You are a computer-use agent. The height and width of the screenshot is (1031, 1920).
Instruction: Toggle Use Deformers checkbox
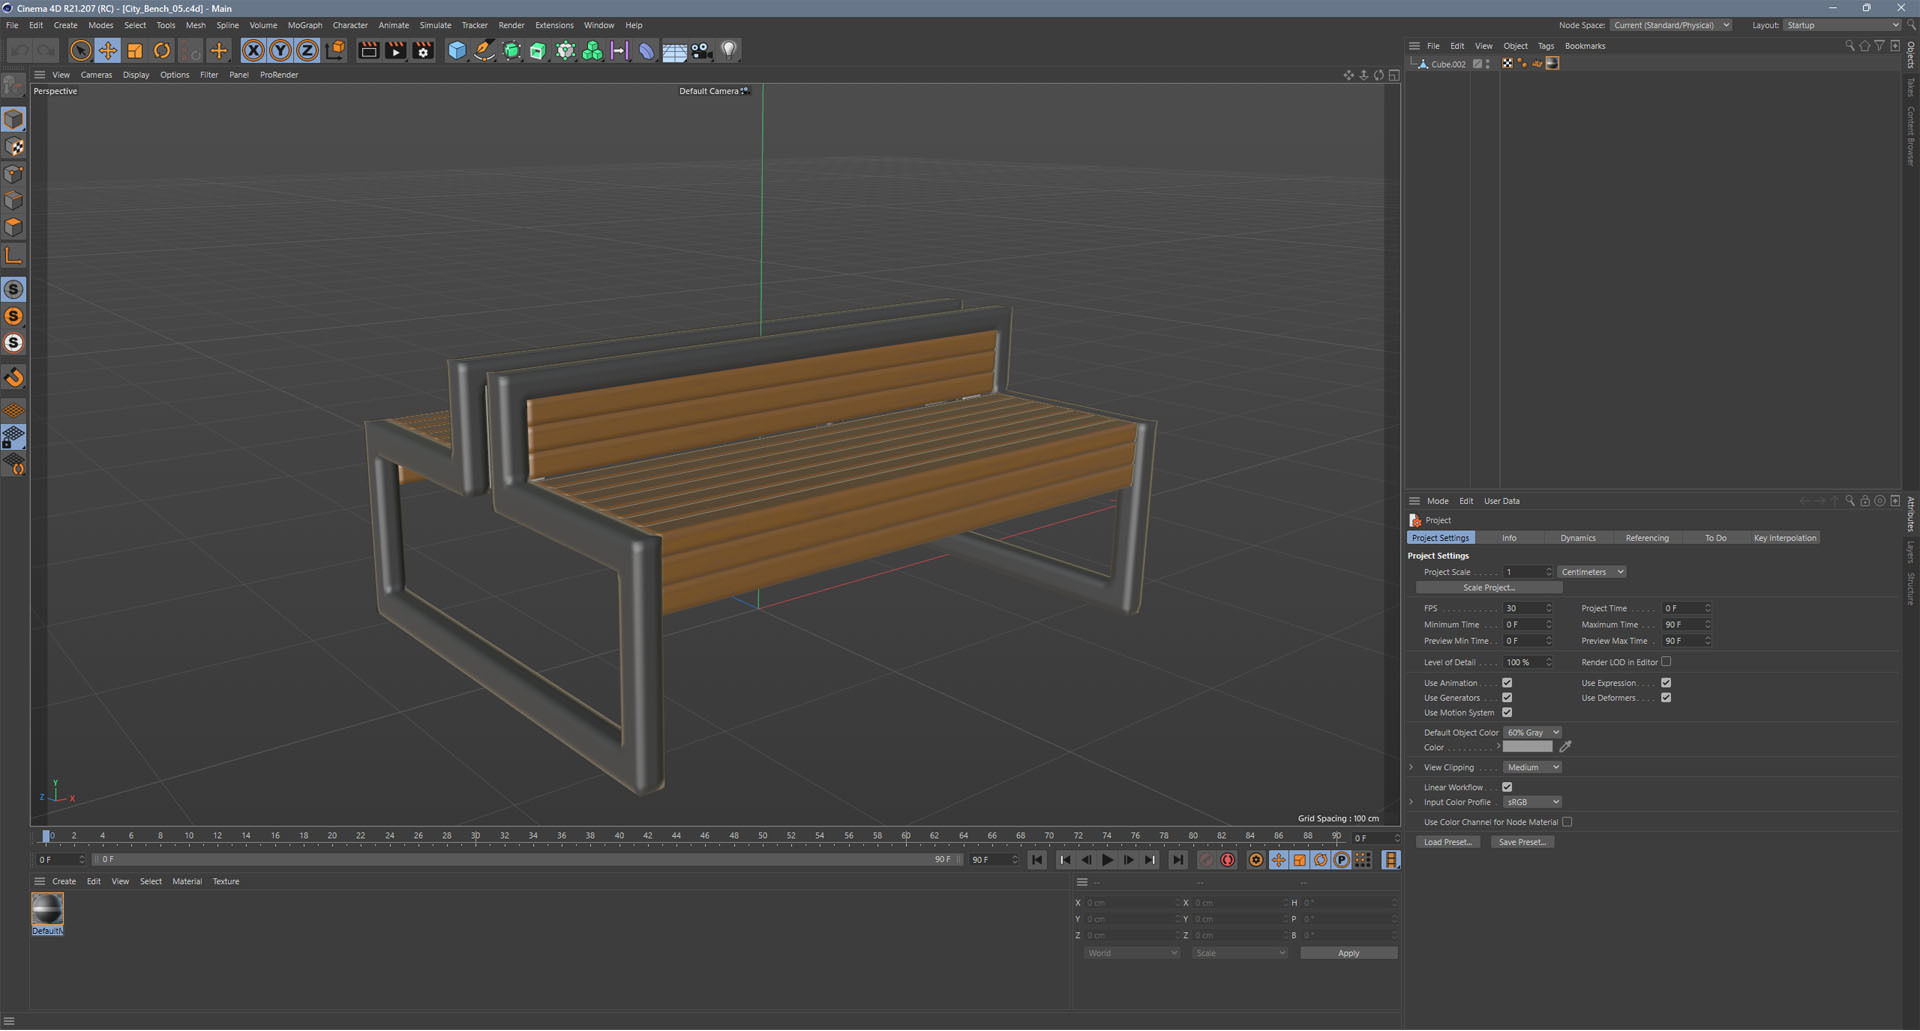coord(1666,698)
